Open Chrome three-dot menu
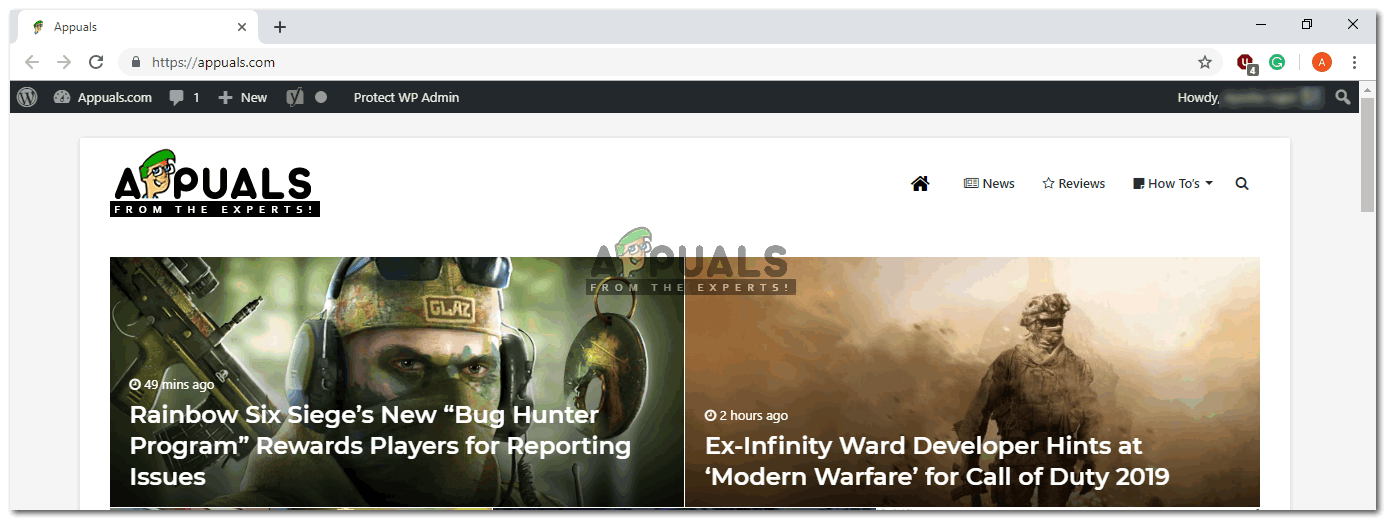Screen dimensions: 1387x521 coord(1355,62)
